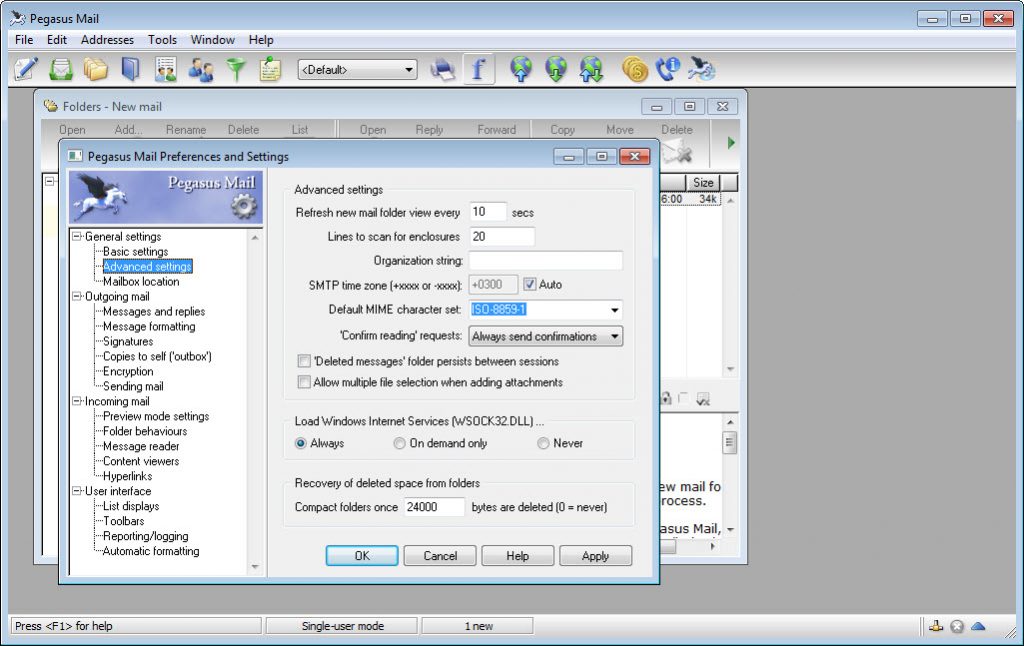Allow multiple file selection when adding attachments
This screenshot has width=1024, height=646.
point(304,382)
